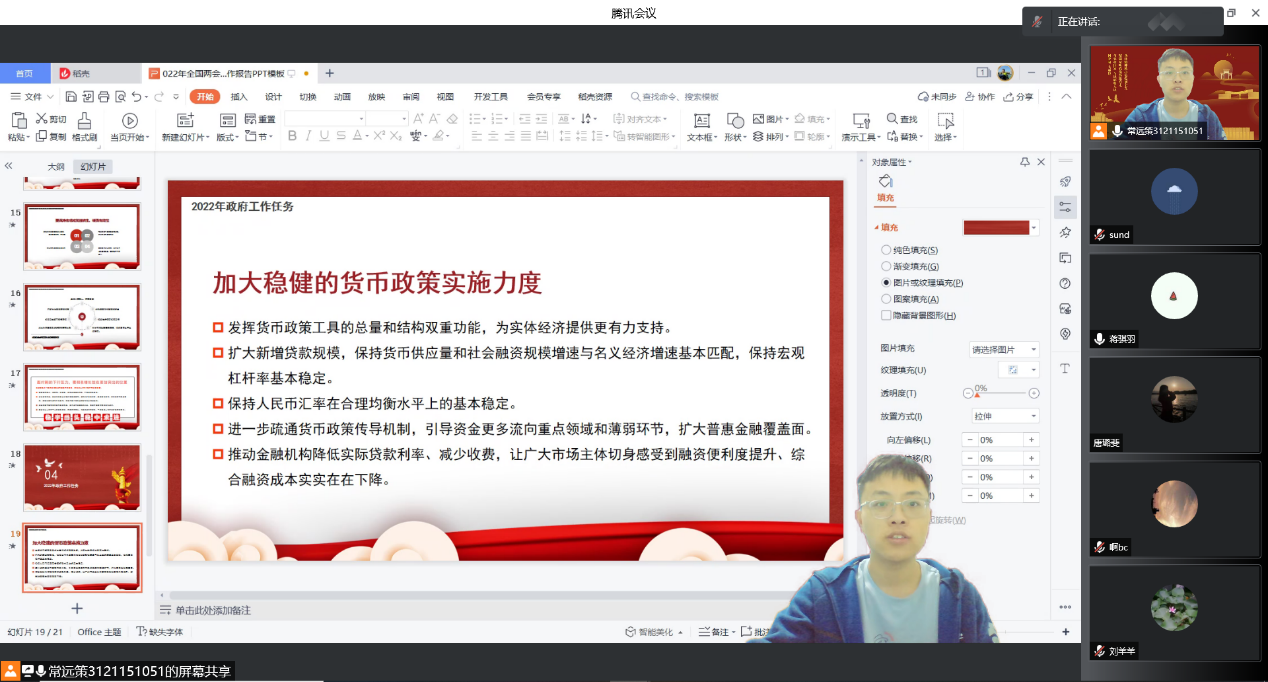Click the Paste clipboard icon
Screen dimensions: 1268x682
[19, 120]
